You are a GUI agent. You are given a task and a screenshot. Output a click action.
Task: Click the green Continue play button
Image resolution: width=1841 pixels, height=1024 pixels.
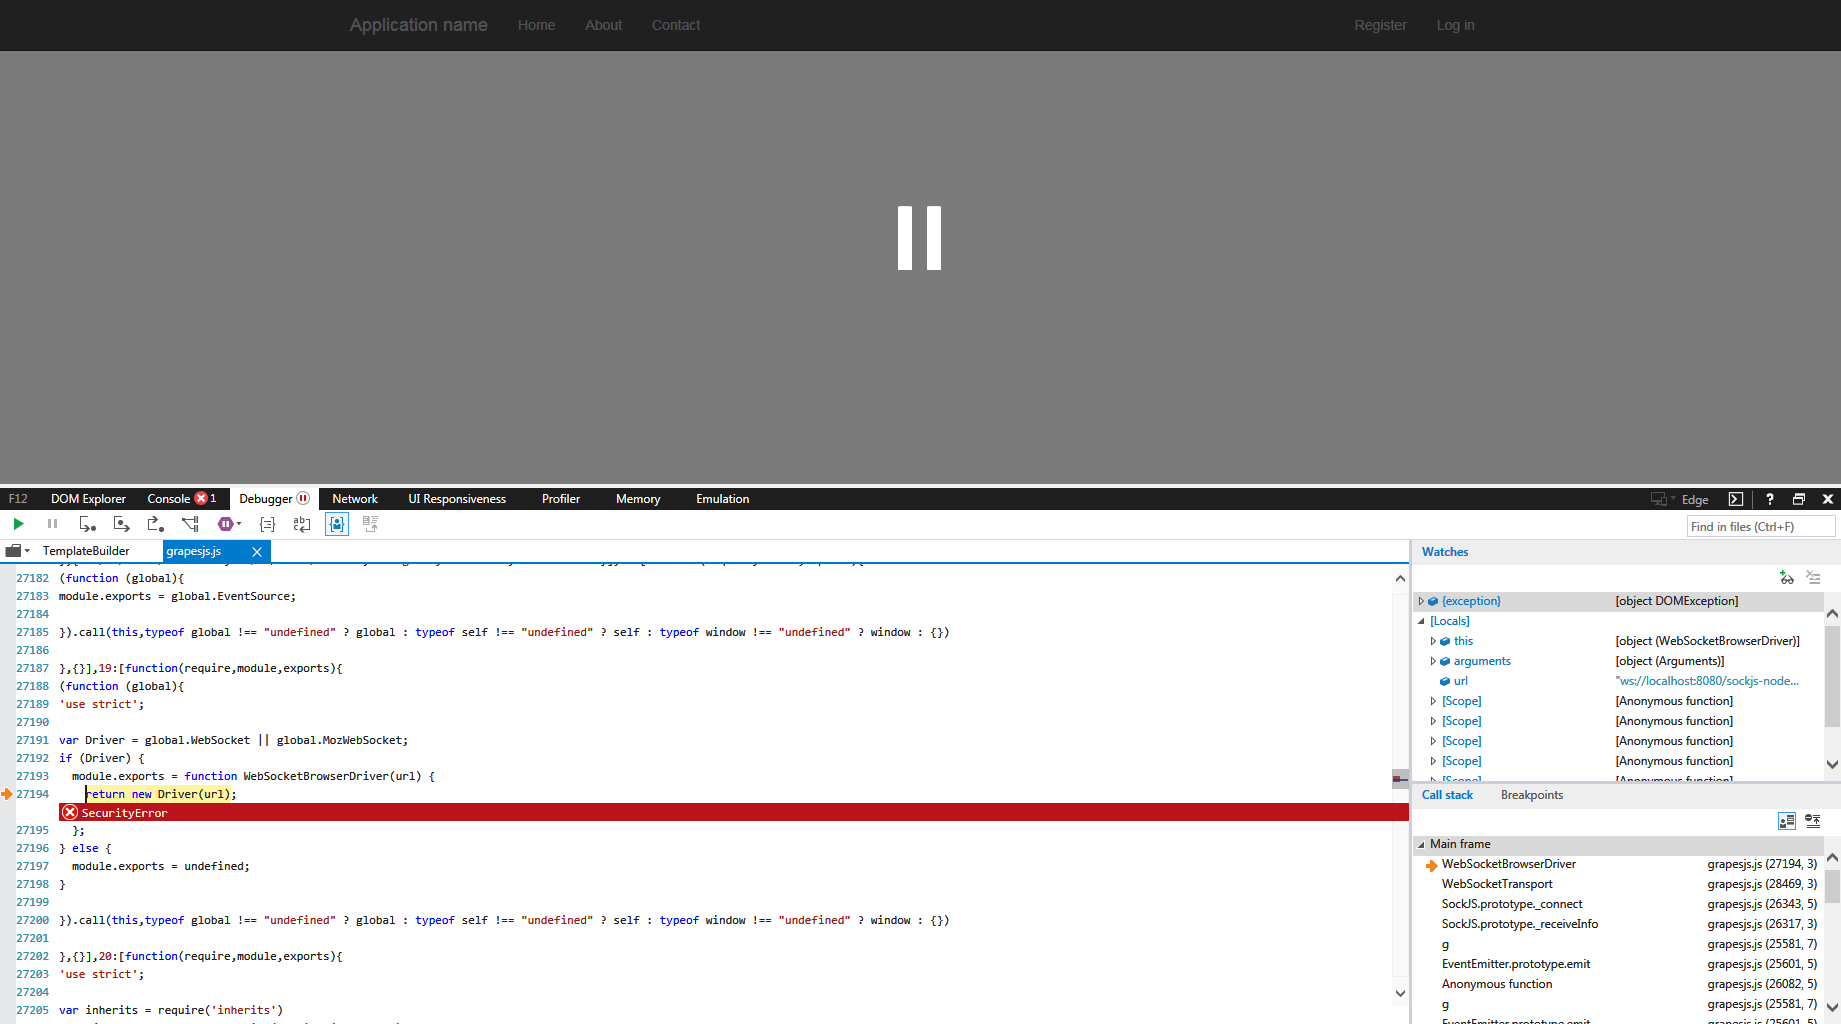18,524
